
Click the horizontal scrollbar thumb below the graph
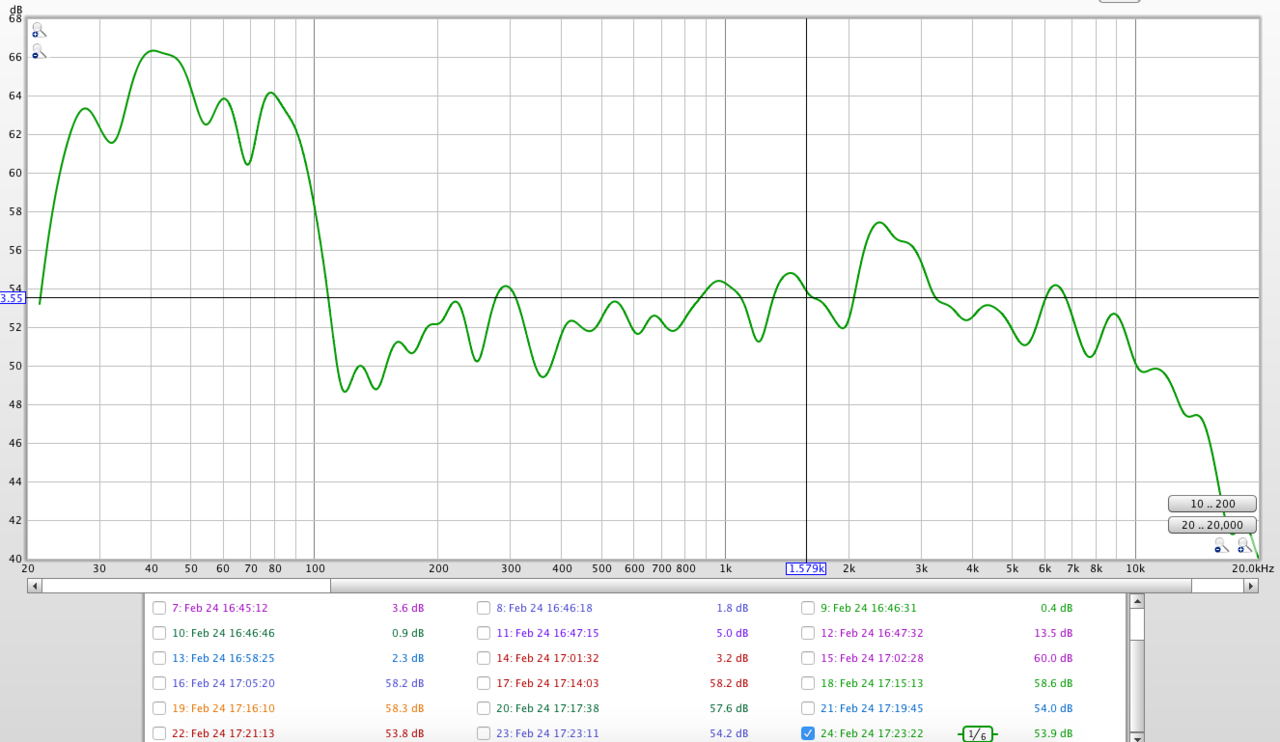pyautogui.click(x=760, y=586)
